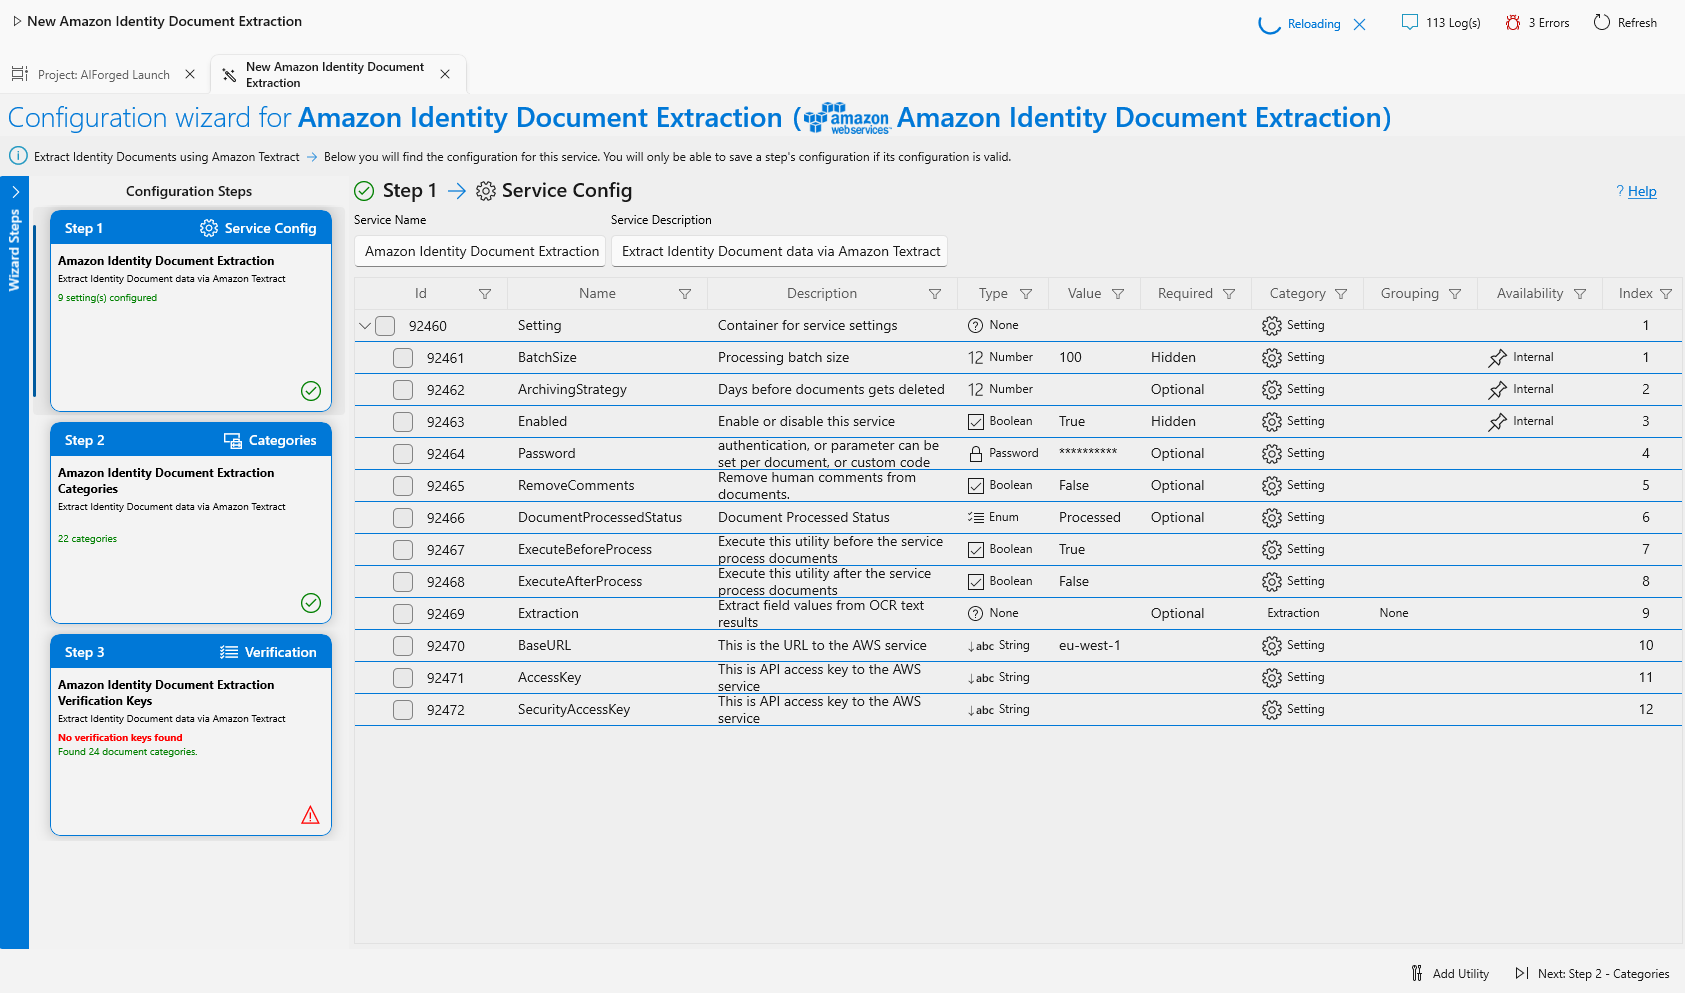
Task: Open the 113 Log(s) message icon
Action: point(1410,22)
